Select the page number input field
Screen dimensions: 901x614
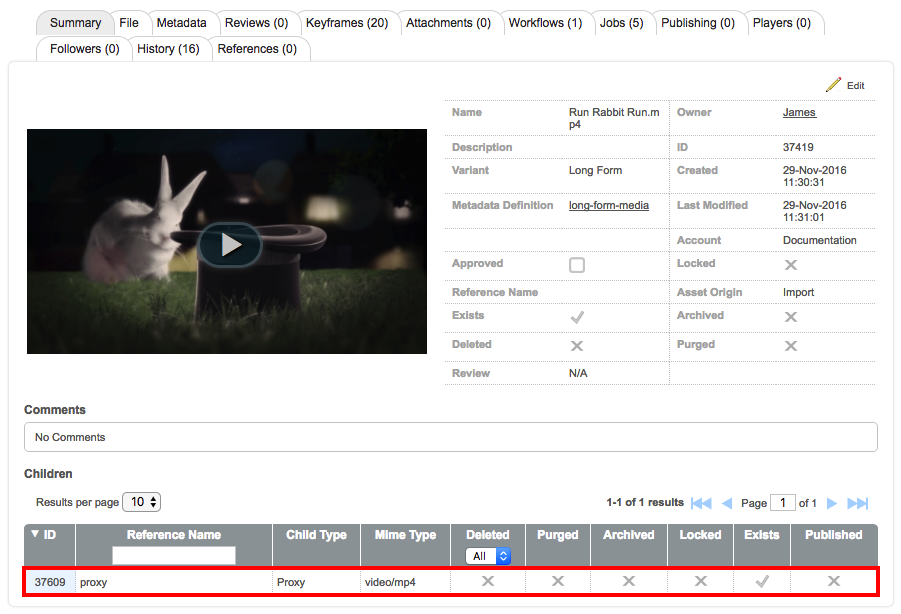click(x=783, y=502)
